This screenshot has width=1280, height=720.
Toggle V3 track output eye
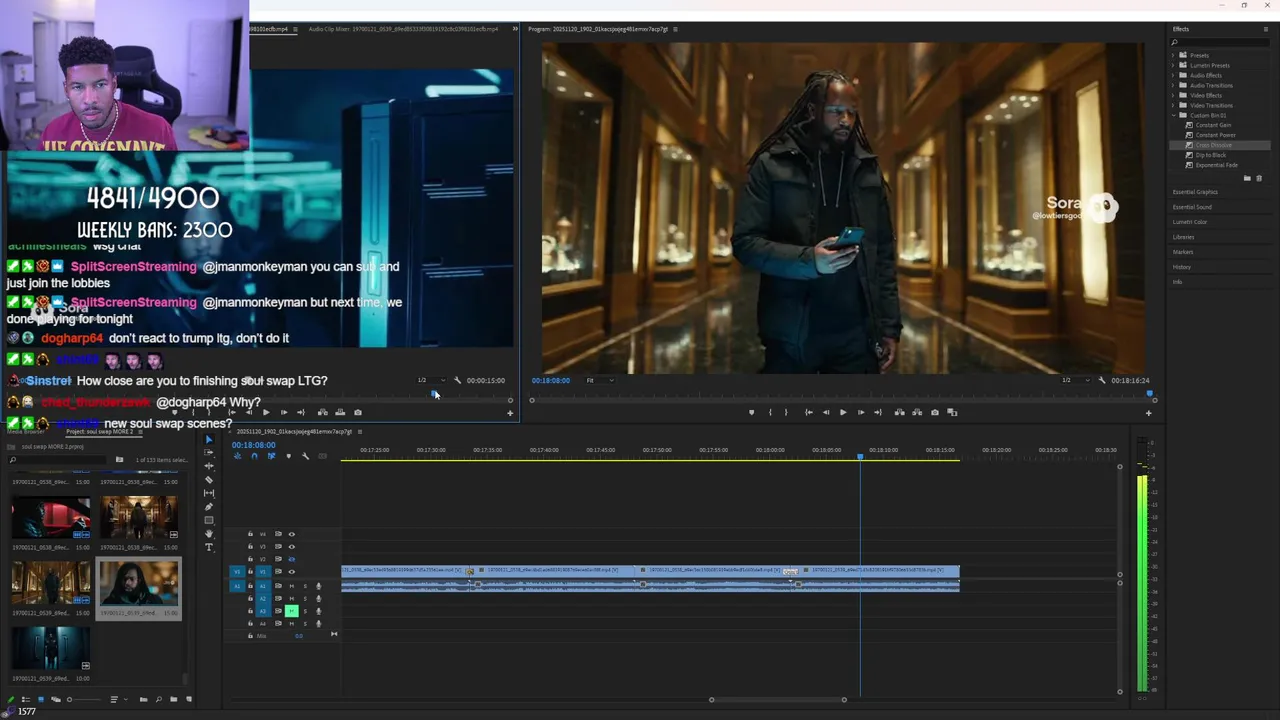292,547
